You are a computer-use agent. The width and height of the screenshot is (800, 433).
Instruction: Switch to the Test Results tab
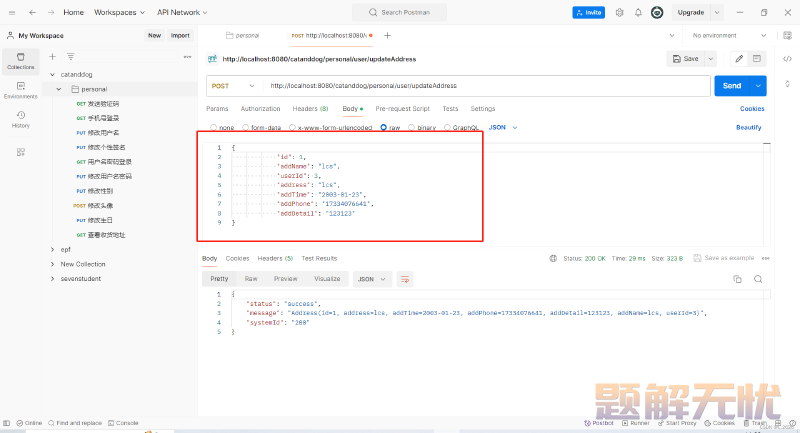[319, 259]
